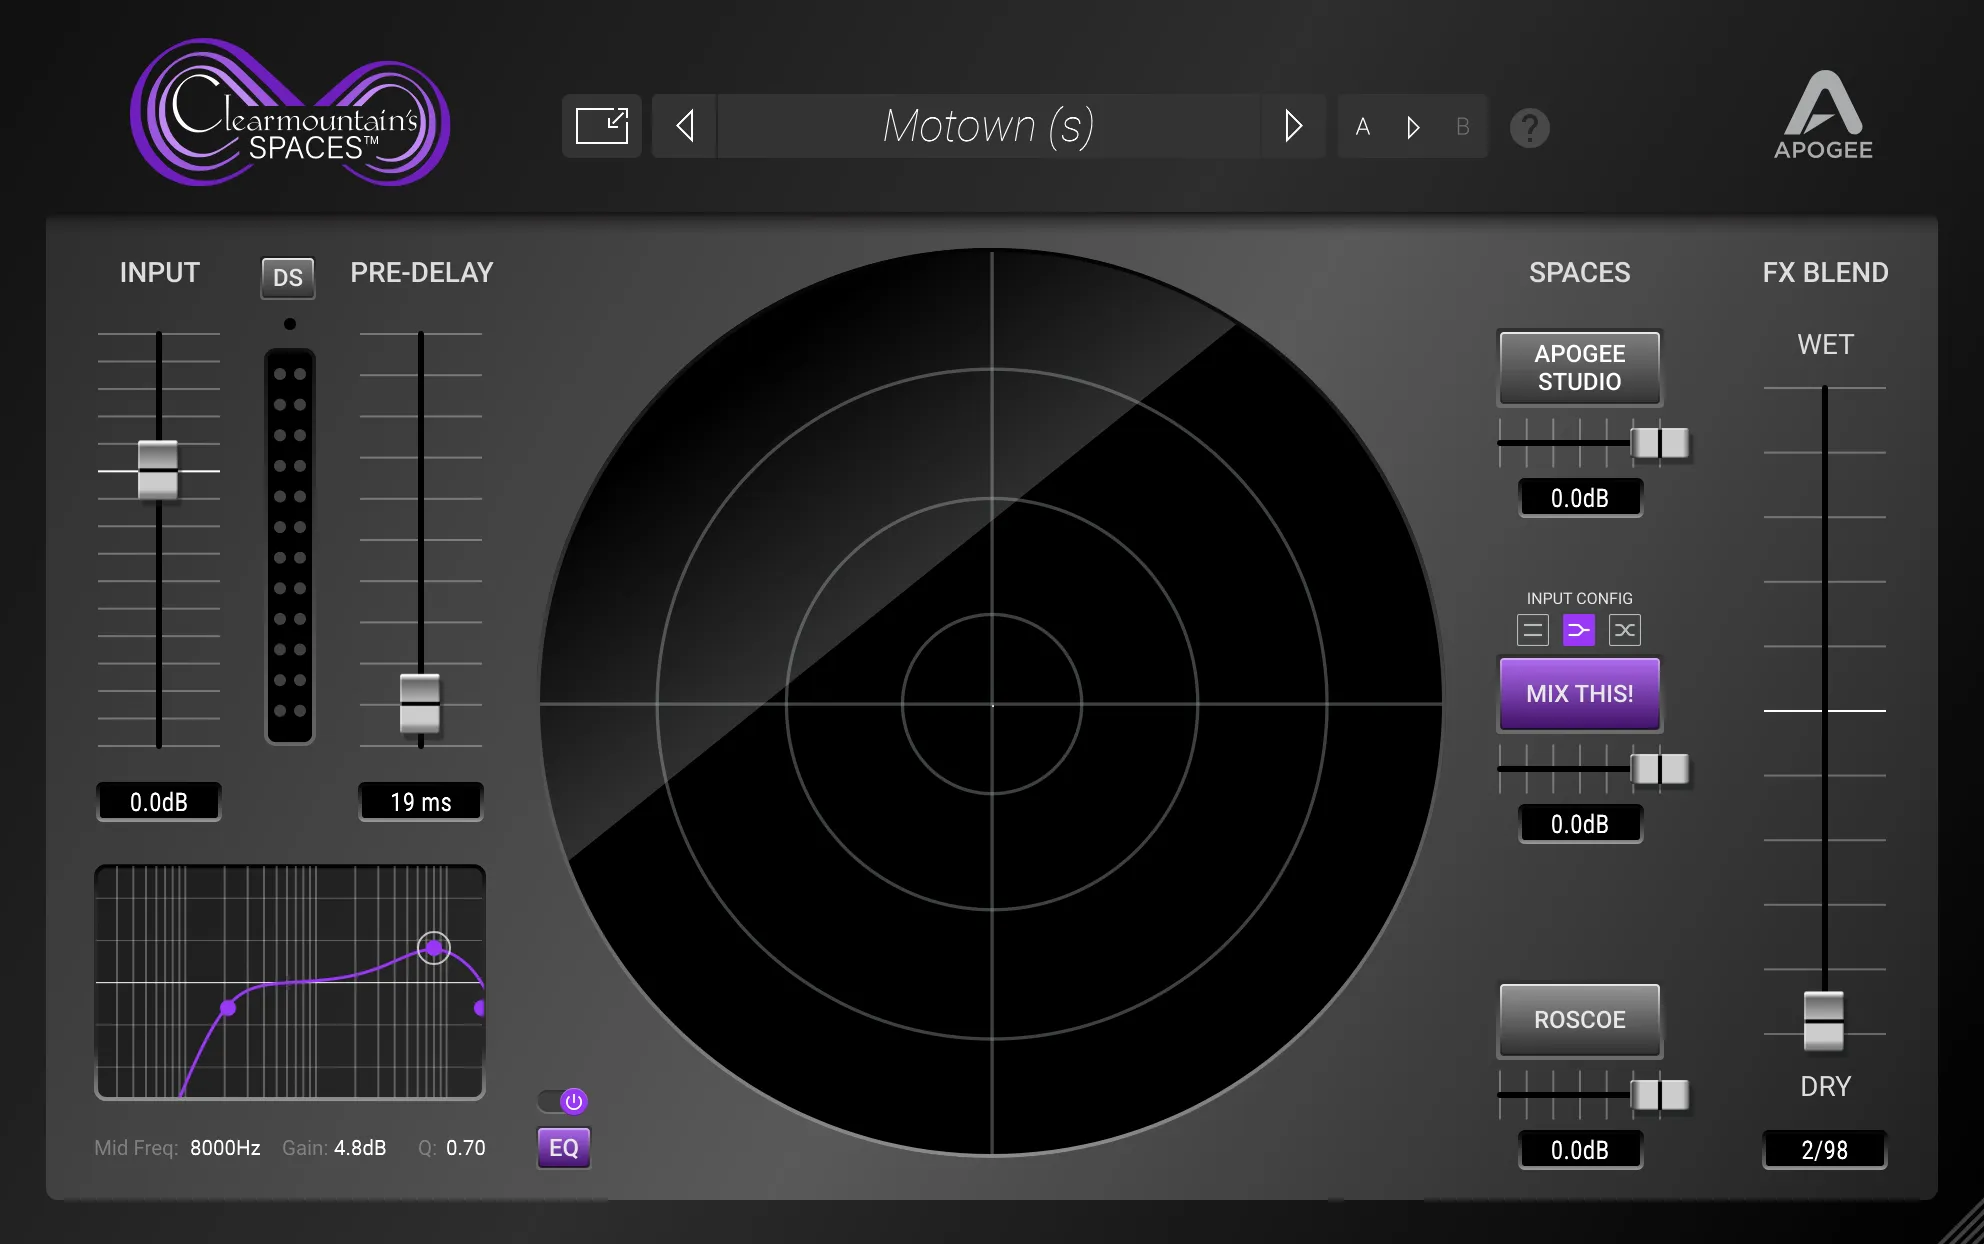This screenshot has height=1244, width=1984.
Task: Select preset slot A
Action: (1362, 127)
